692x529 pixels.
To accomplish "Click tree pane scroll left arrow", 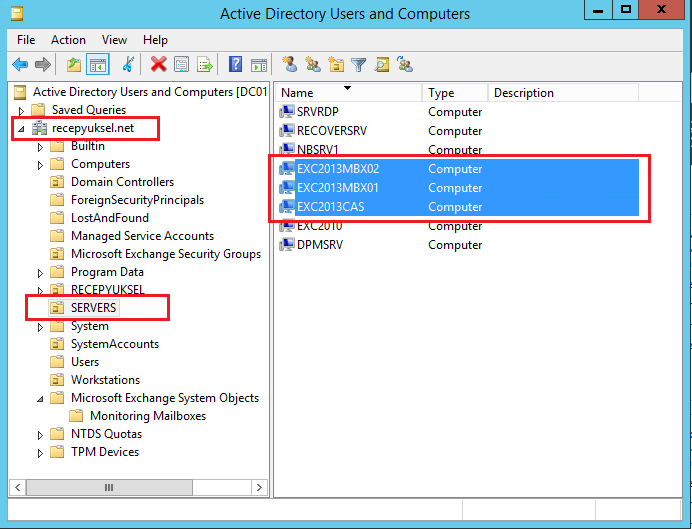I will (x=18, y=488).
